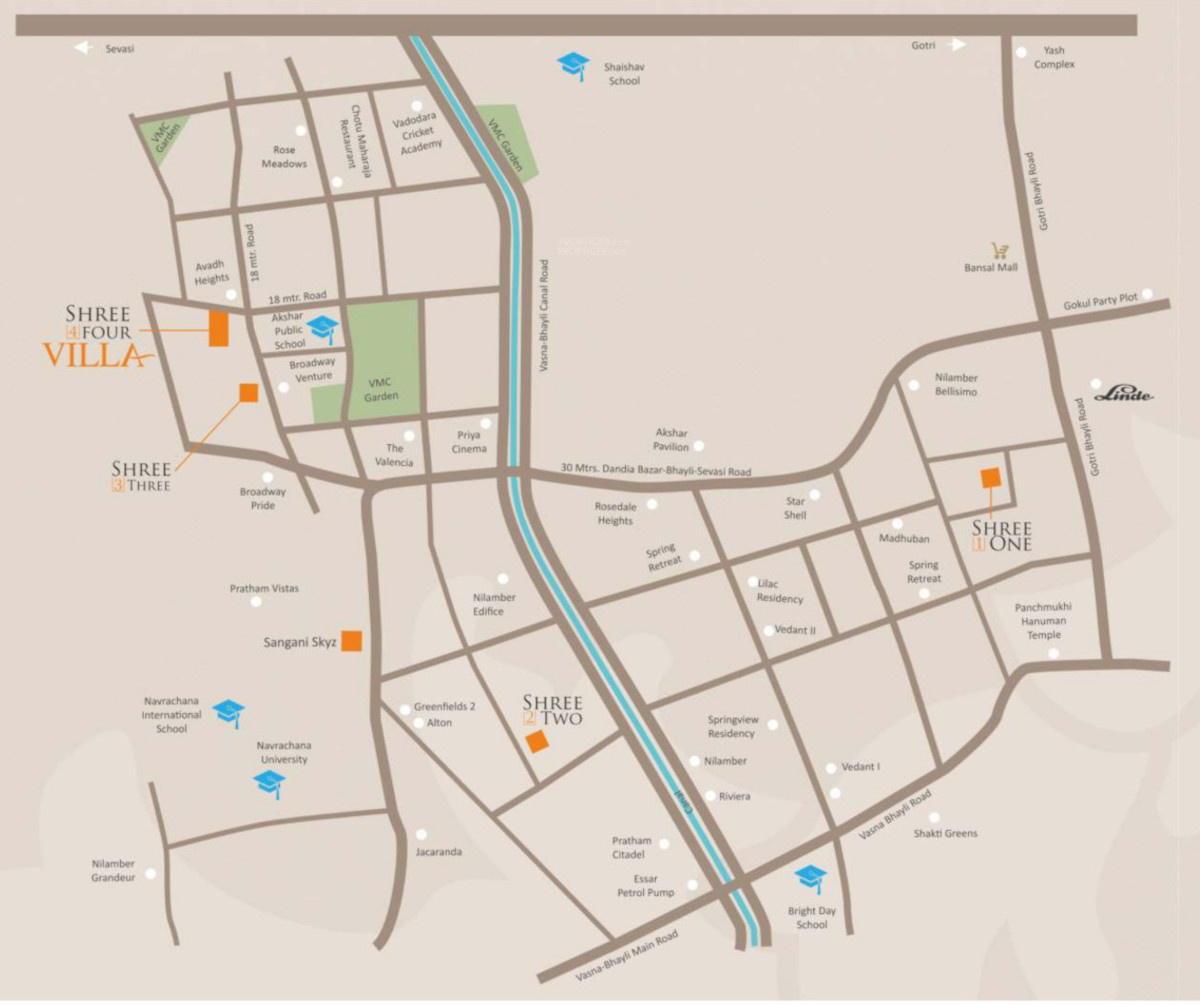
Task: Click the Bright Day School cap icon
Action: pyautogui.click(x=810, y=878)
